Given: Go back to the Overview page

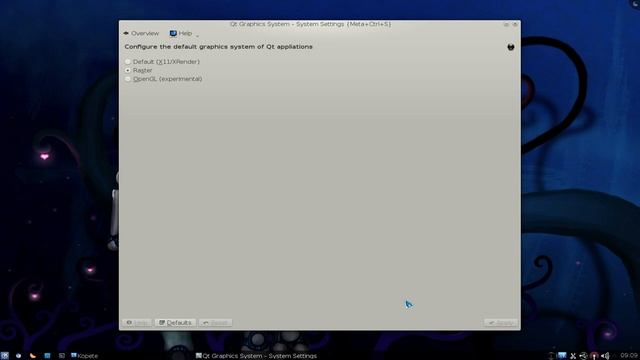Looking at the screenshot, I should tap(141, 33).
